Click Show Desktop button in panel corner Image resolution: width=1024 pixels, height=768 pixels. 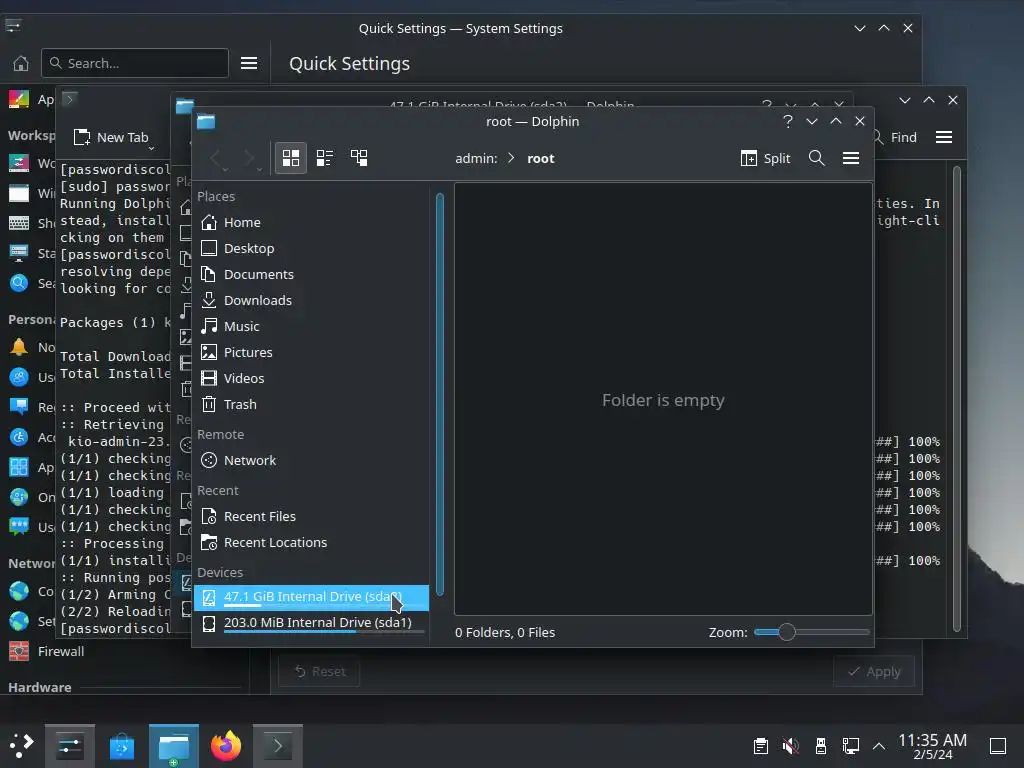click(x=998, y=745)
